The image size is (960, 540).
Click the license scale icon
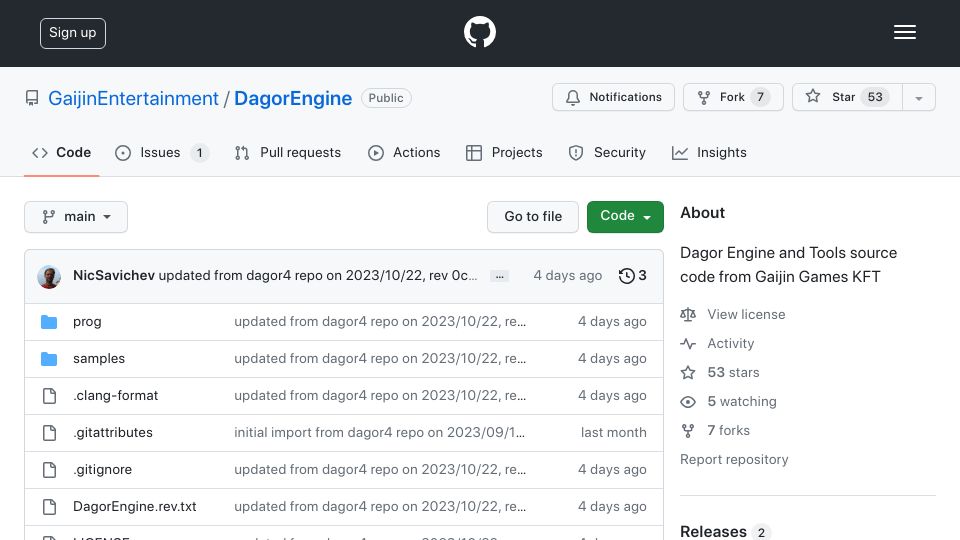(x=688, y=315)
